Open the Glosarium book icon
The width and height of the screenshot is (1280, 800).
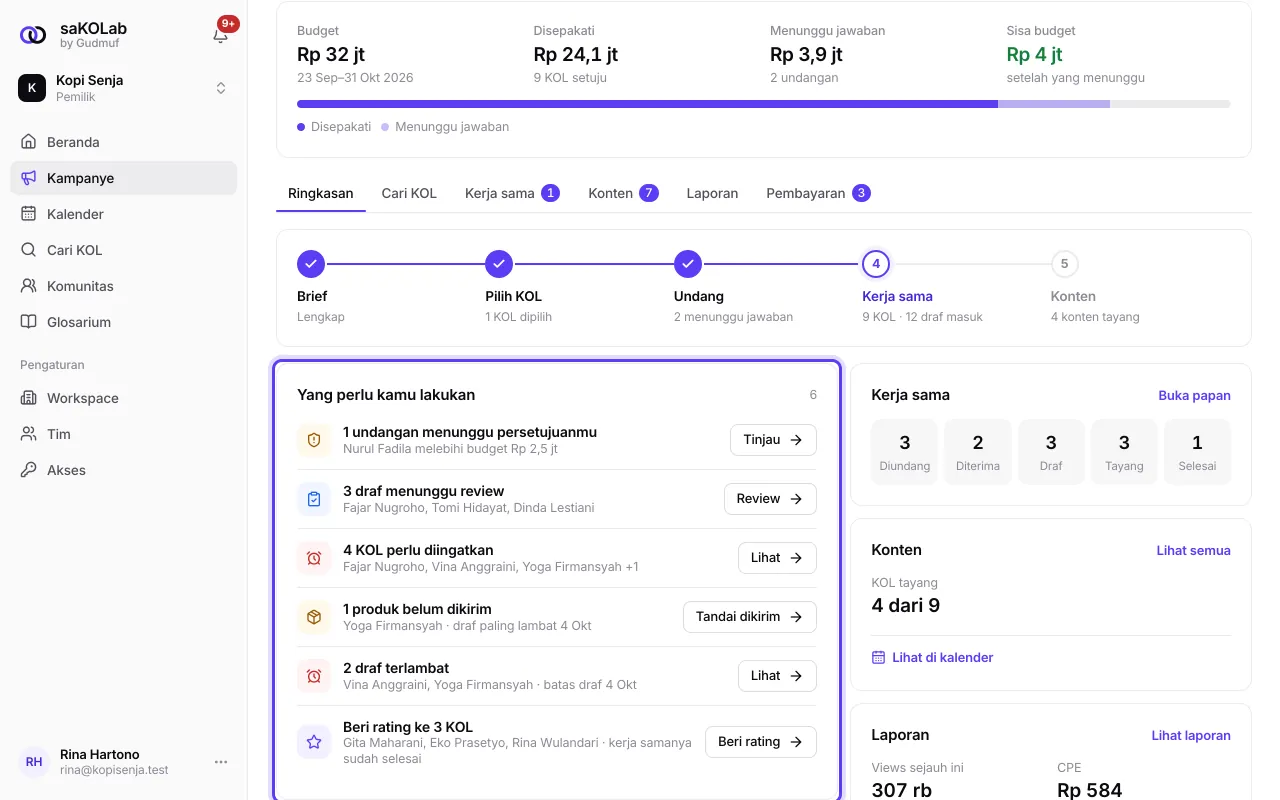click(29, 322)
